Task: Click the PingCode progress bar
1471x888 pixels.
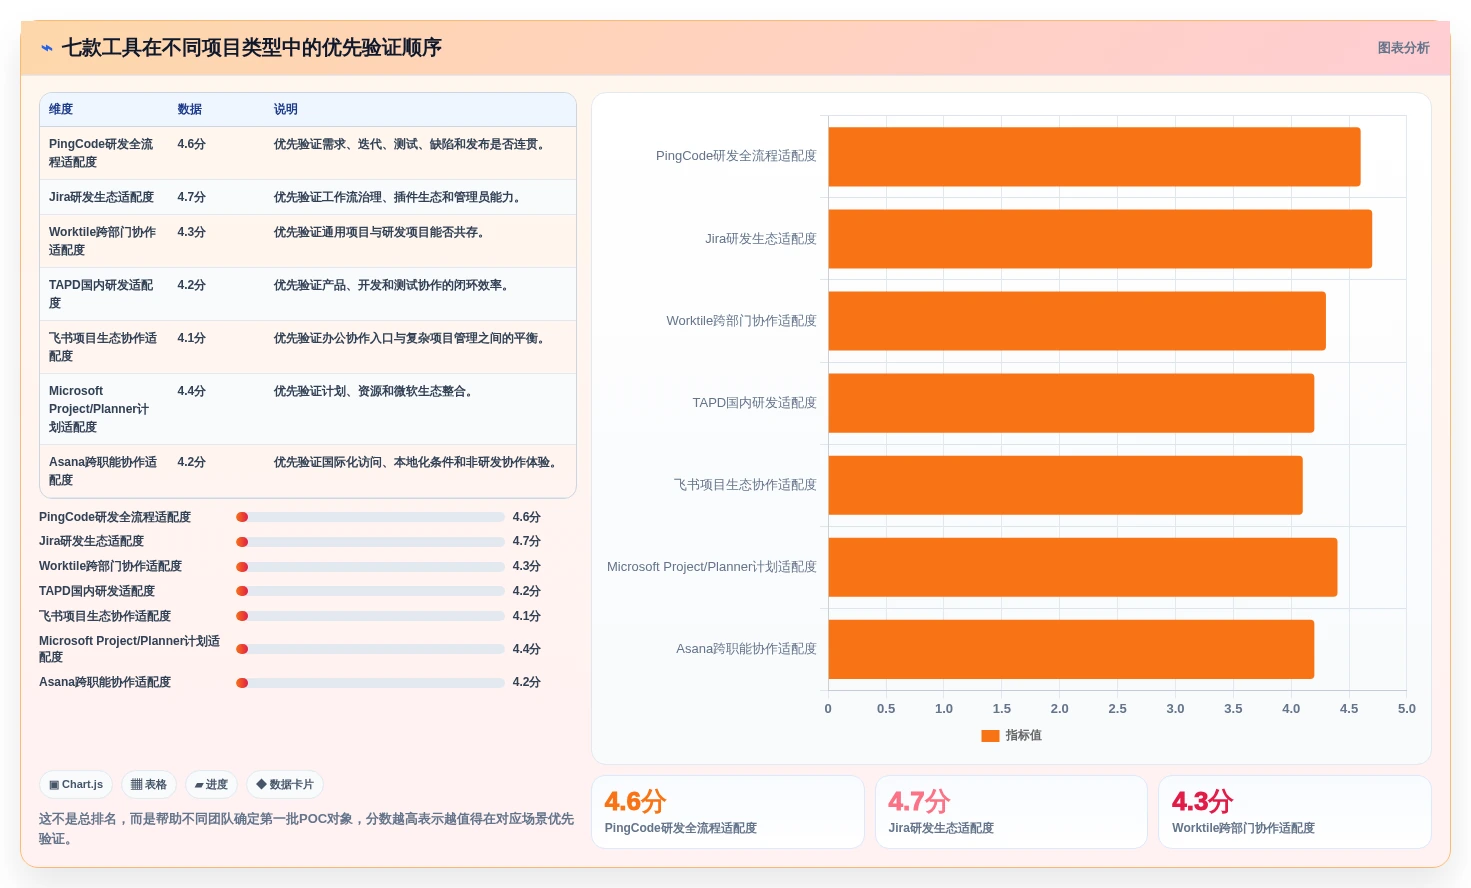Action: (x=370, y=517)
